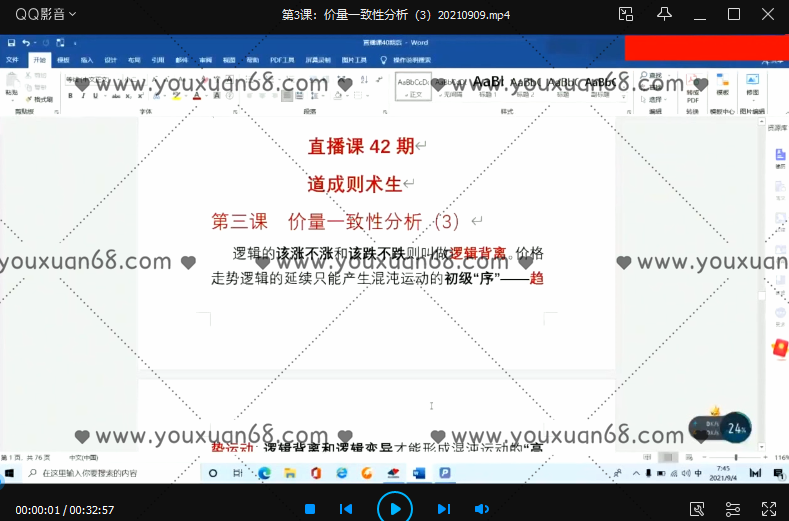
Task: Open Word from the taskbar
Action: 419,473
